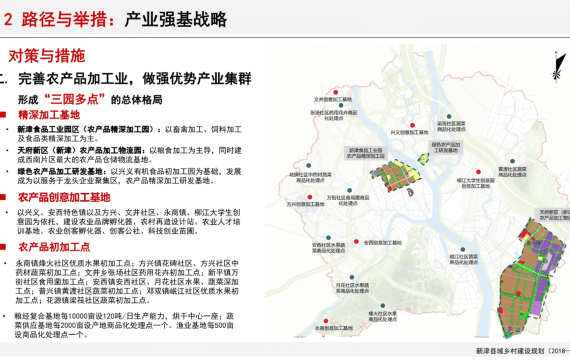Select teal marker for 梁筏社区蔬菜处理点
The height and width of the screenshot is (360, 570).
tap(449, 117)
